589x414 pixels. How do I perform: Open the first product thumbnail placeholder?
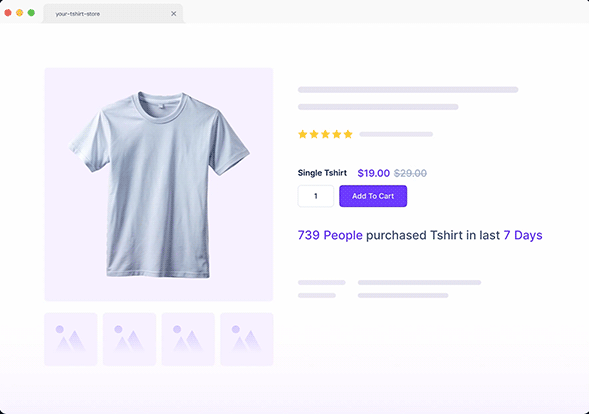tap(71, 339)
